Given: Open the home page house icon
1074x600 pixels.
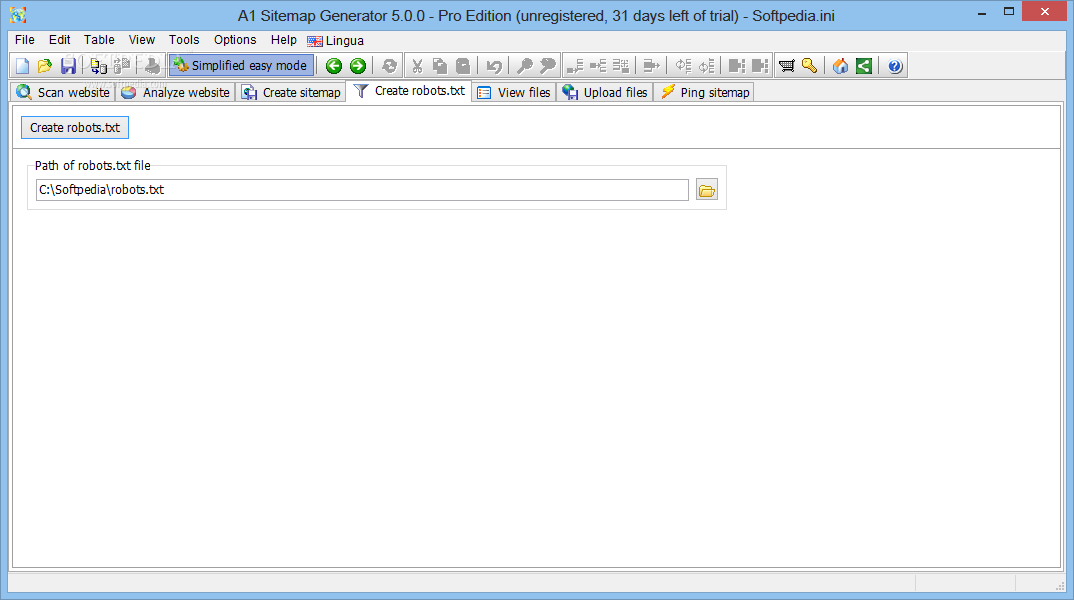Looking at the screenshot, I should click(840, 66).
